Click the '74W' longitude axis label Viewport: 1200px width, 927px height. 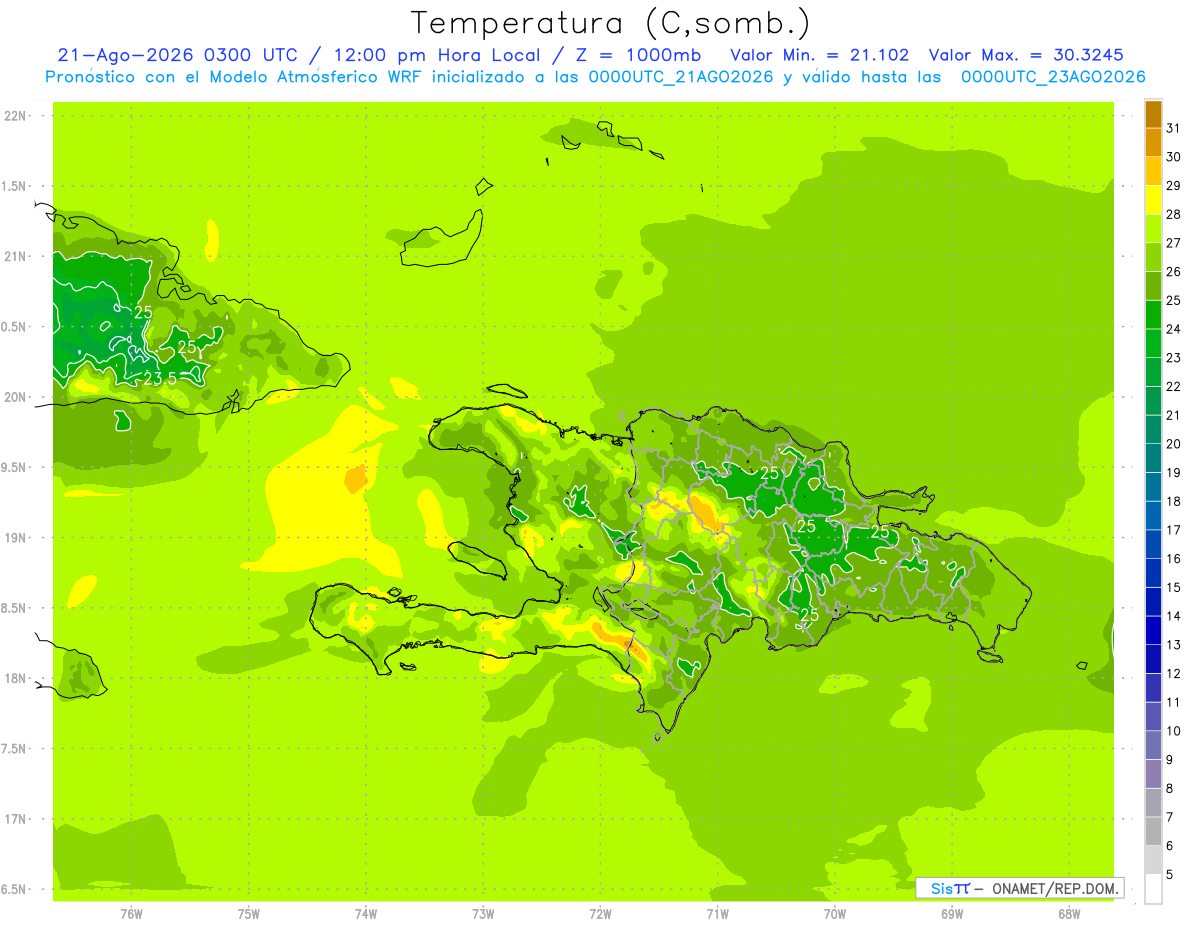coord(366,914)
